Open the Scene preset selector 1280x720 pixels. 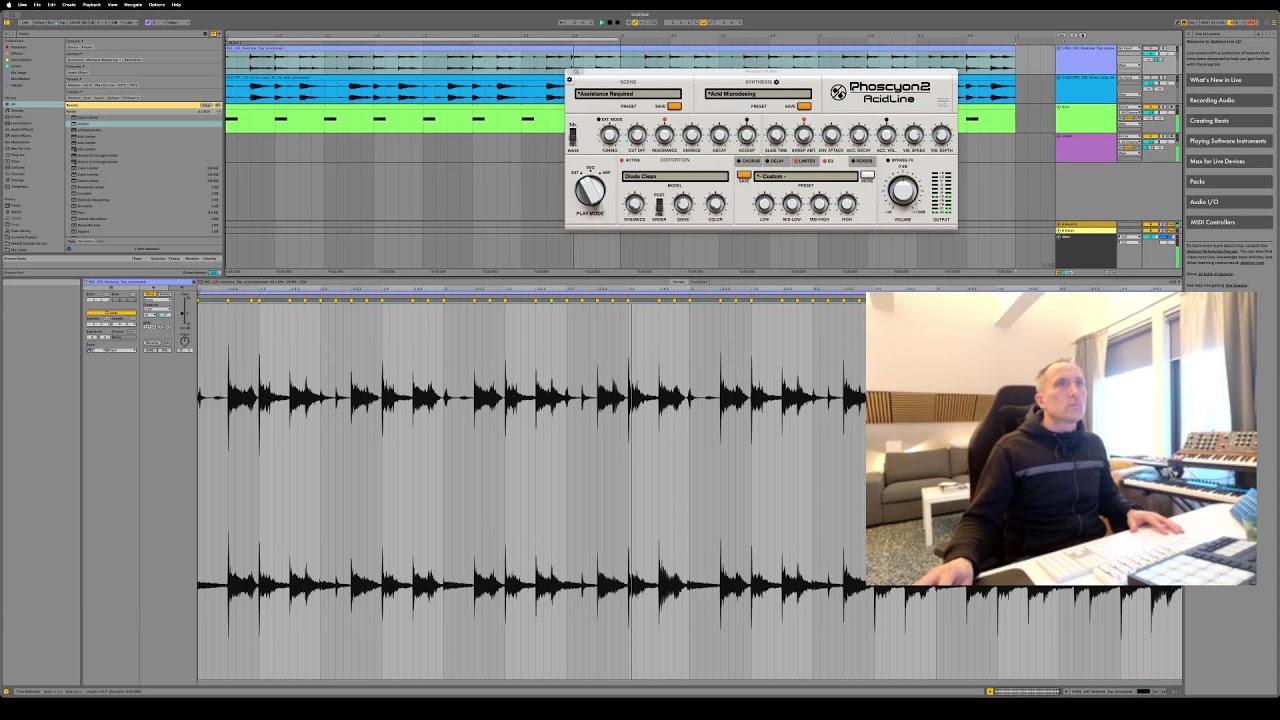tap(628, 94)
